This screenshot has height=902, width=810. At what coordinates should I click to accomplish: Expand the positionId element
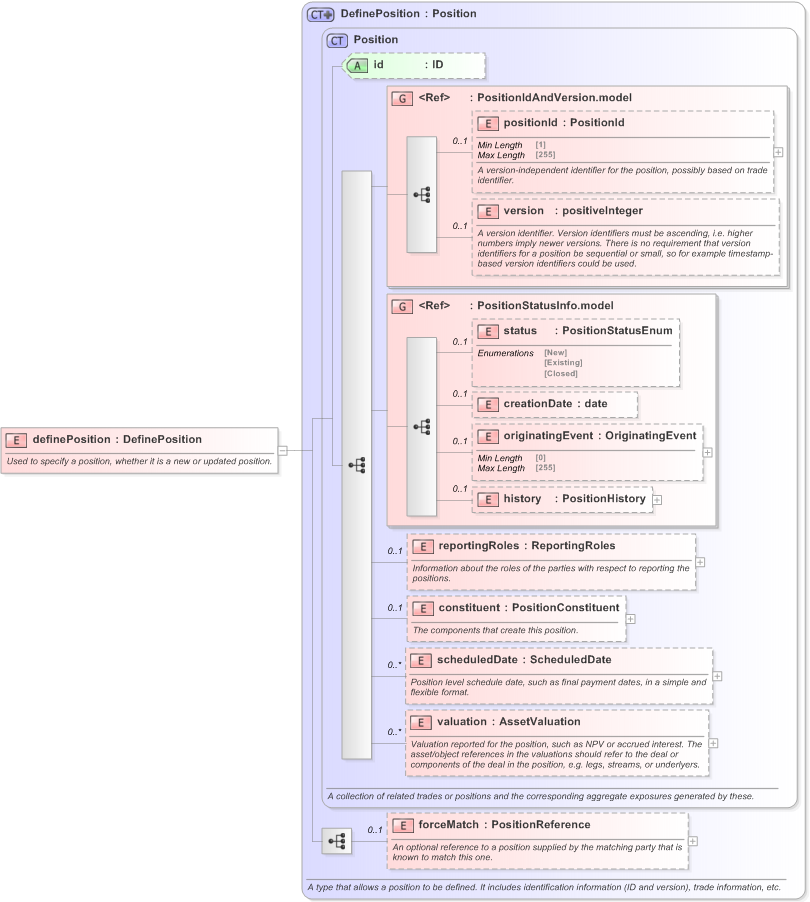(x=778, y=152)
